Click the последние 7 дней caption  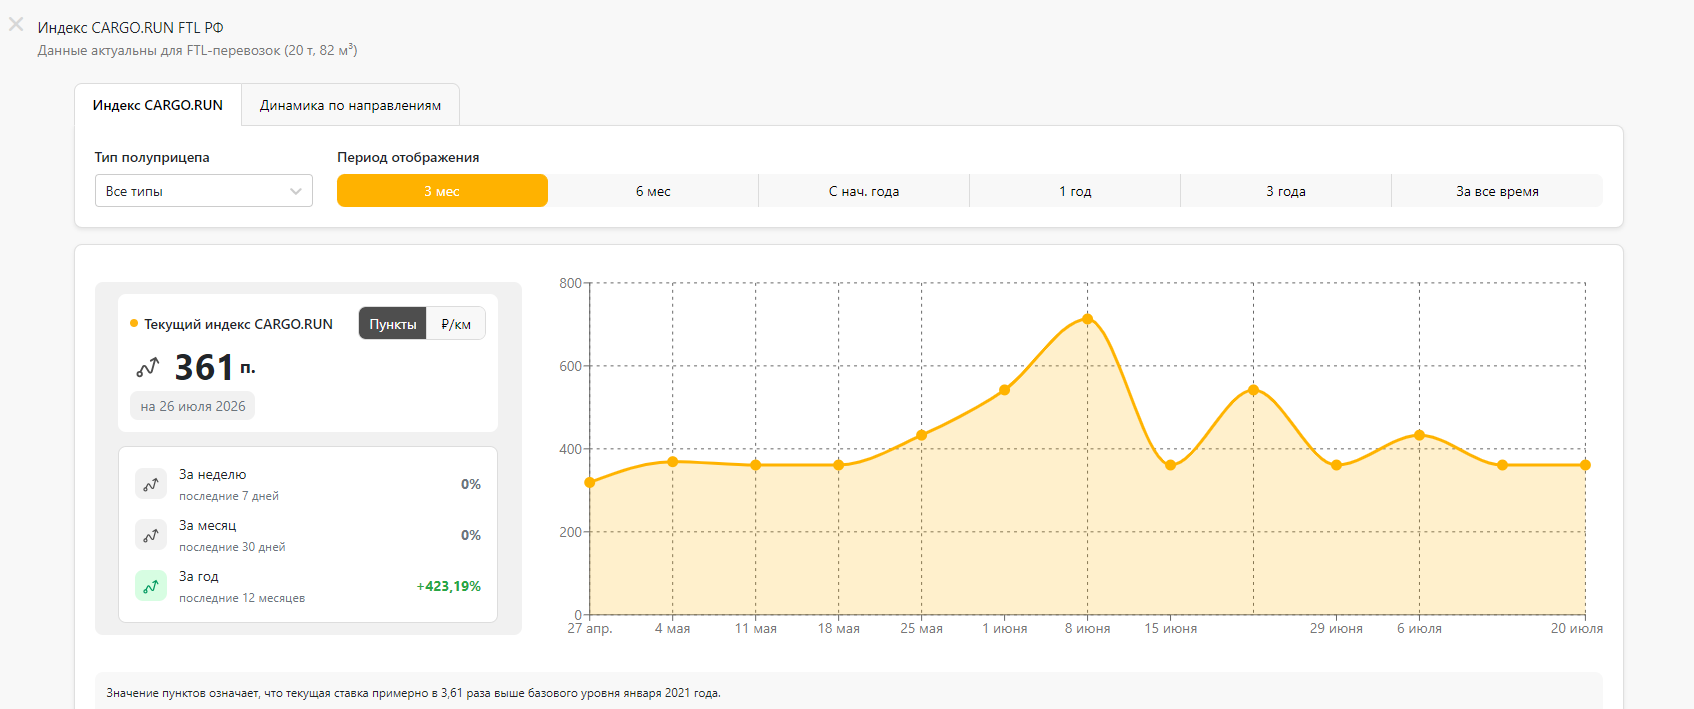tap(229, 496)
